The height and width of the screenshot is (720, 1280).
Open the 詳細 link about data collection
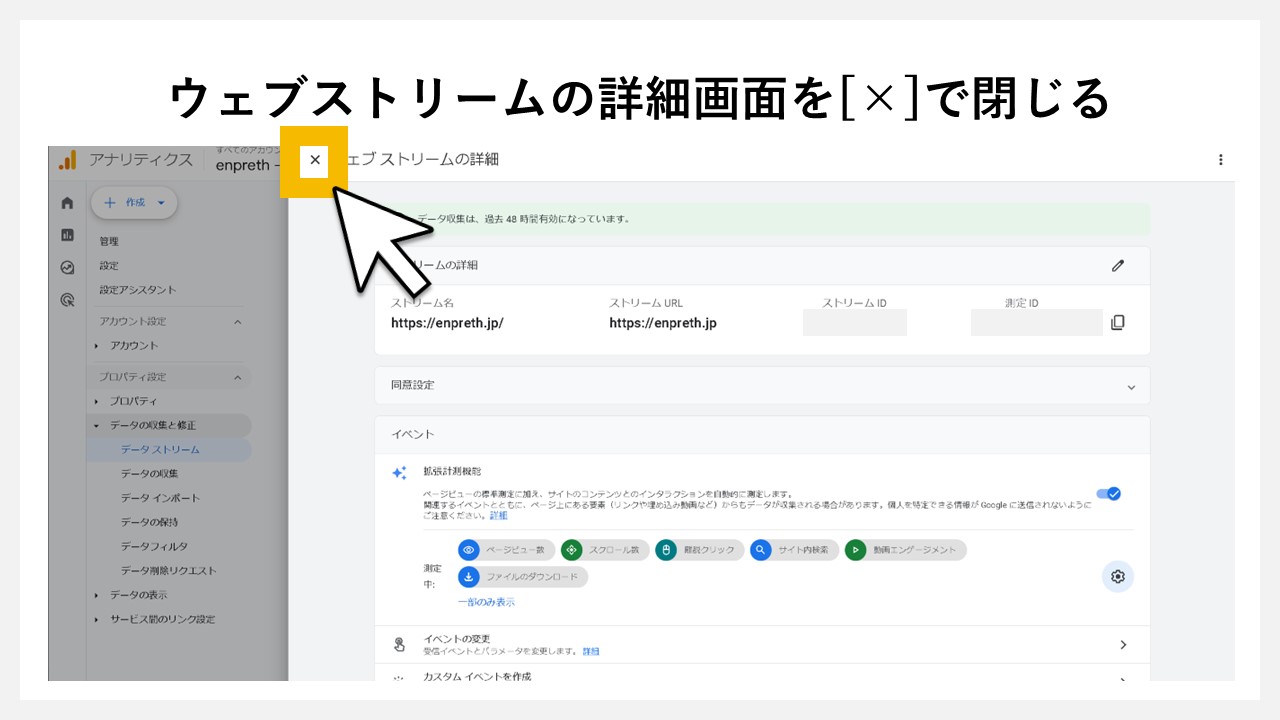point(498,515)
